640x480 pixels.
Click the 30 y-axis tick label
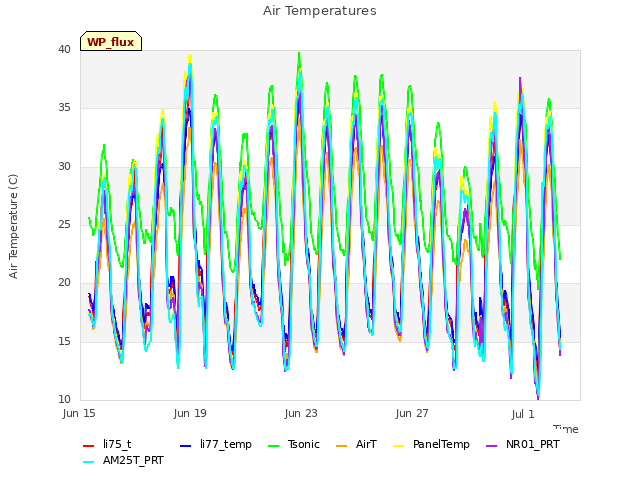[x=64, y=166]
